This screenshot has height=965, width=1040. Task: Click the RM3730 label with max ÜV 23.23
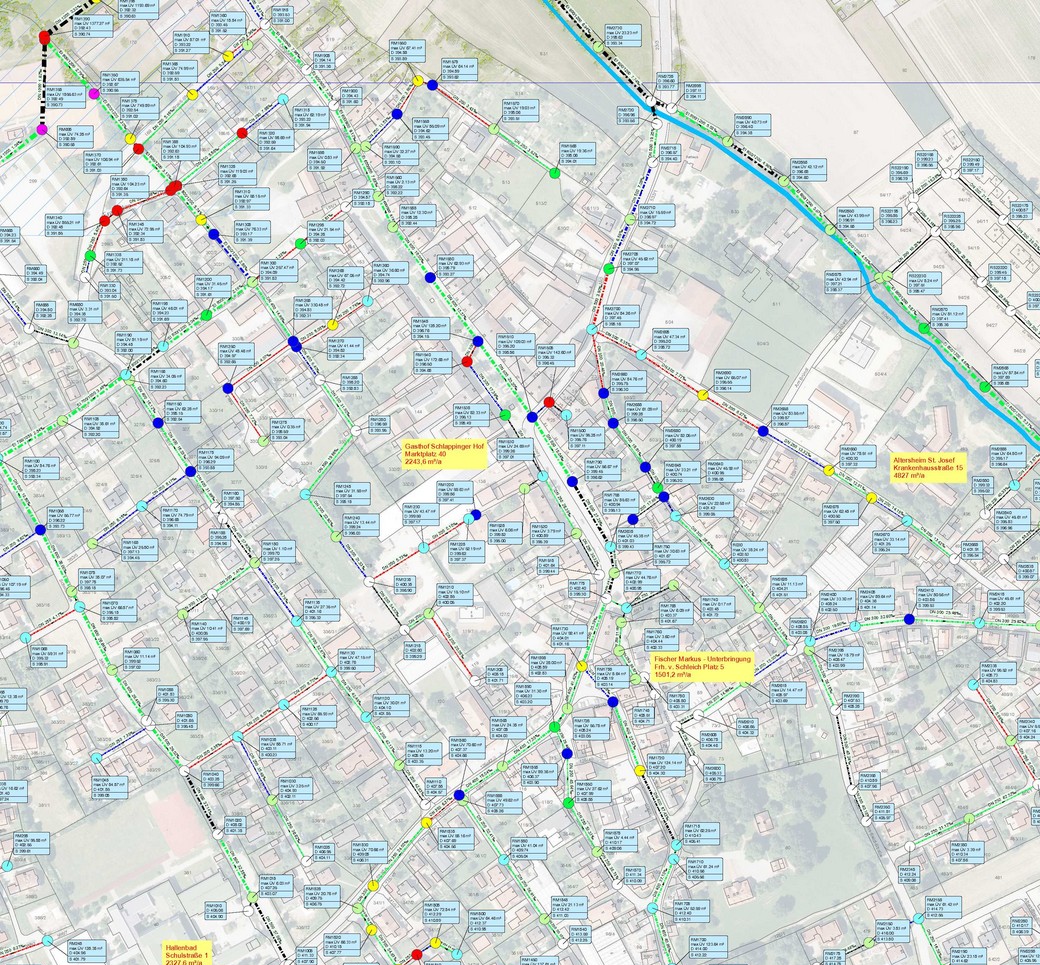click(622, 36)
